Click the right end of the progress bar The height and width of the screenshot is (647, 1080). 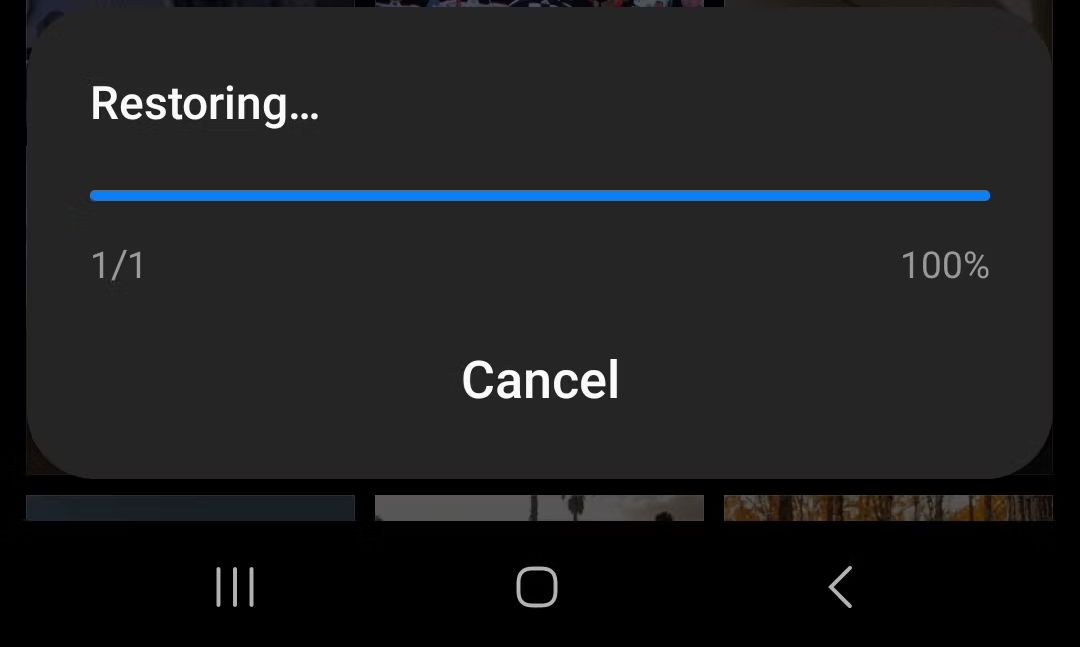click(985, 196)
